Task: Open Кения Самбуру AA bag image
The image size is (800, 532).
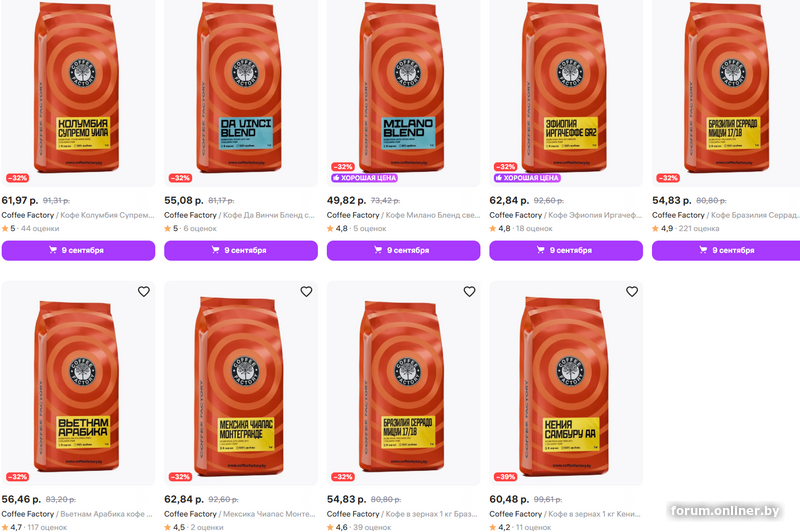Action: point(566,380)
